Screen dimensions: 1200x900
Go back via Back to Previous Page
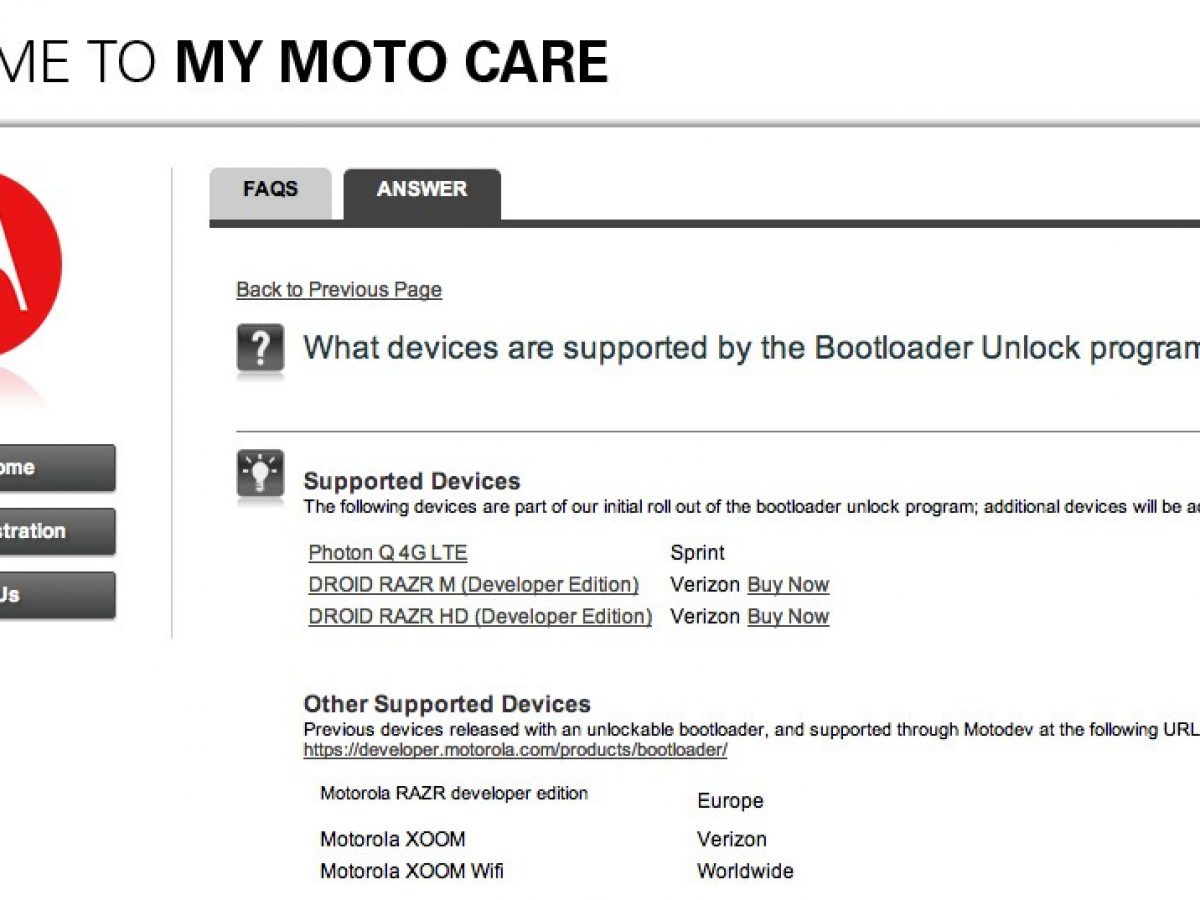coord(339,290)
